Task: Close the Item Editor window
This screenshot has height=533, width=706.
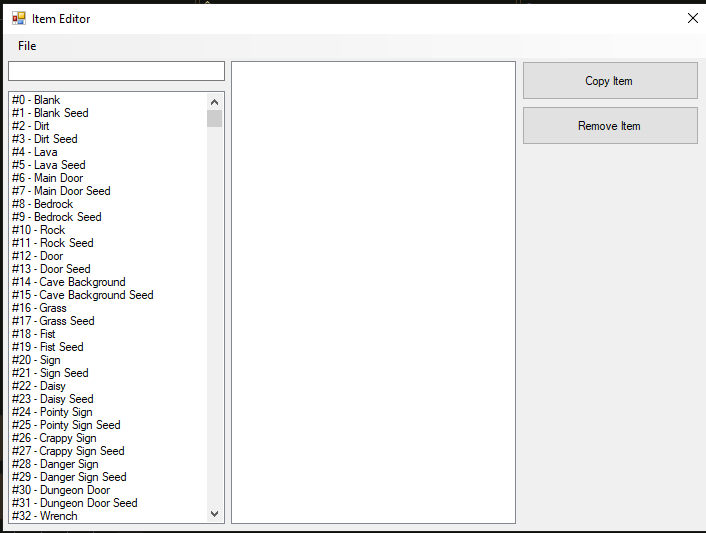Action: (692, 18)
